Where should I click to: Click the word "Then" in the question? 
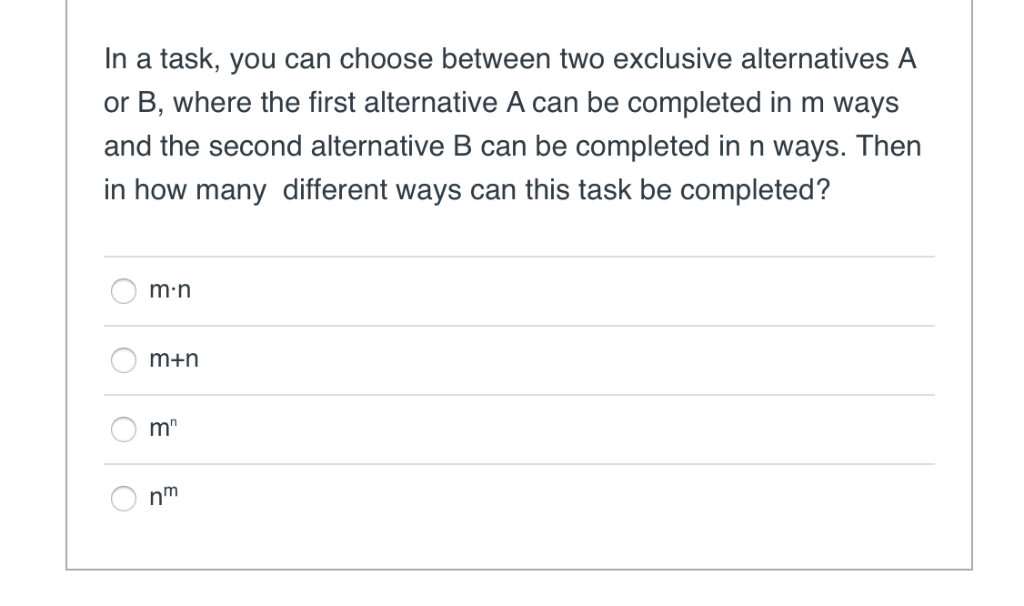888,146
